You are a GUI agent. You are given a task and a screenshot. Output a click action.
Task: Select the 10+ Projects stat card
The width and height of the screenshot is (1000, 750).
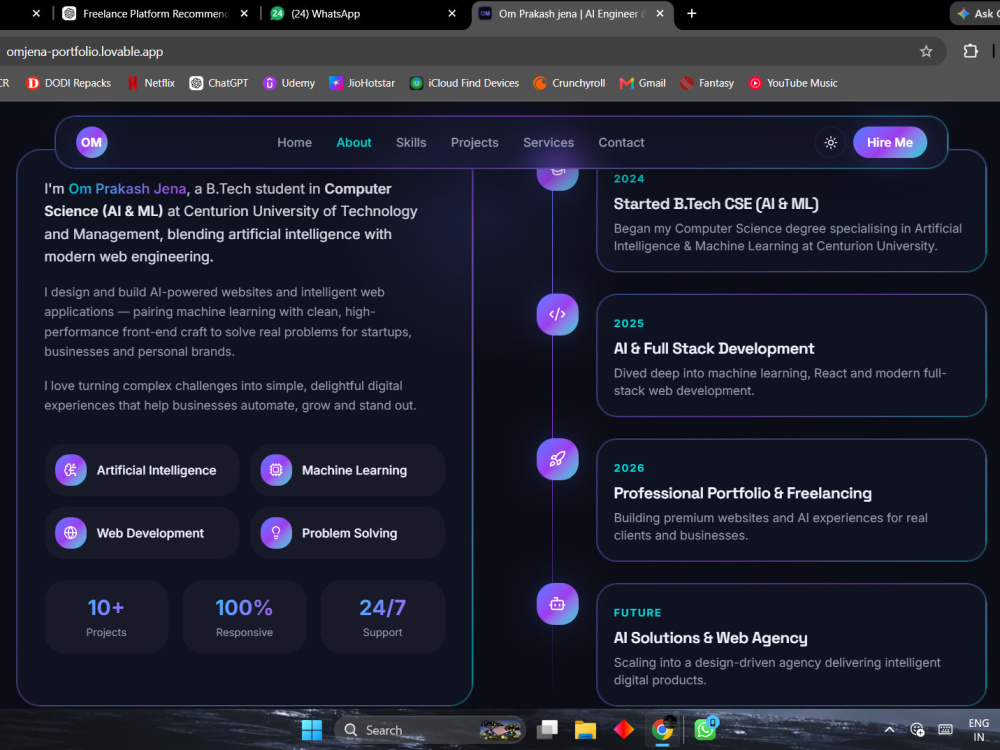tap(107, 617)
